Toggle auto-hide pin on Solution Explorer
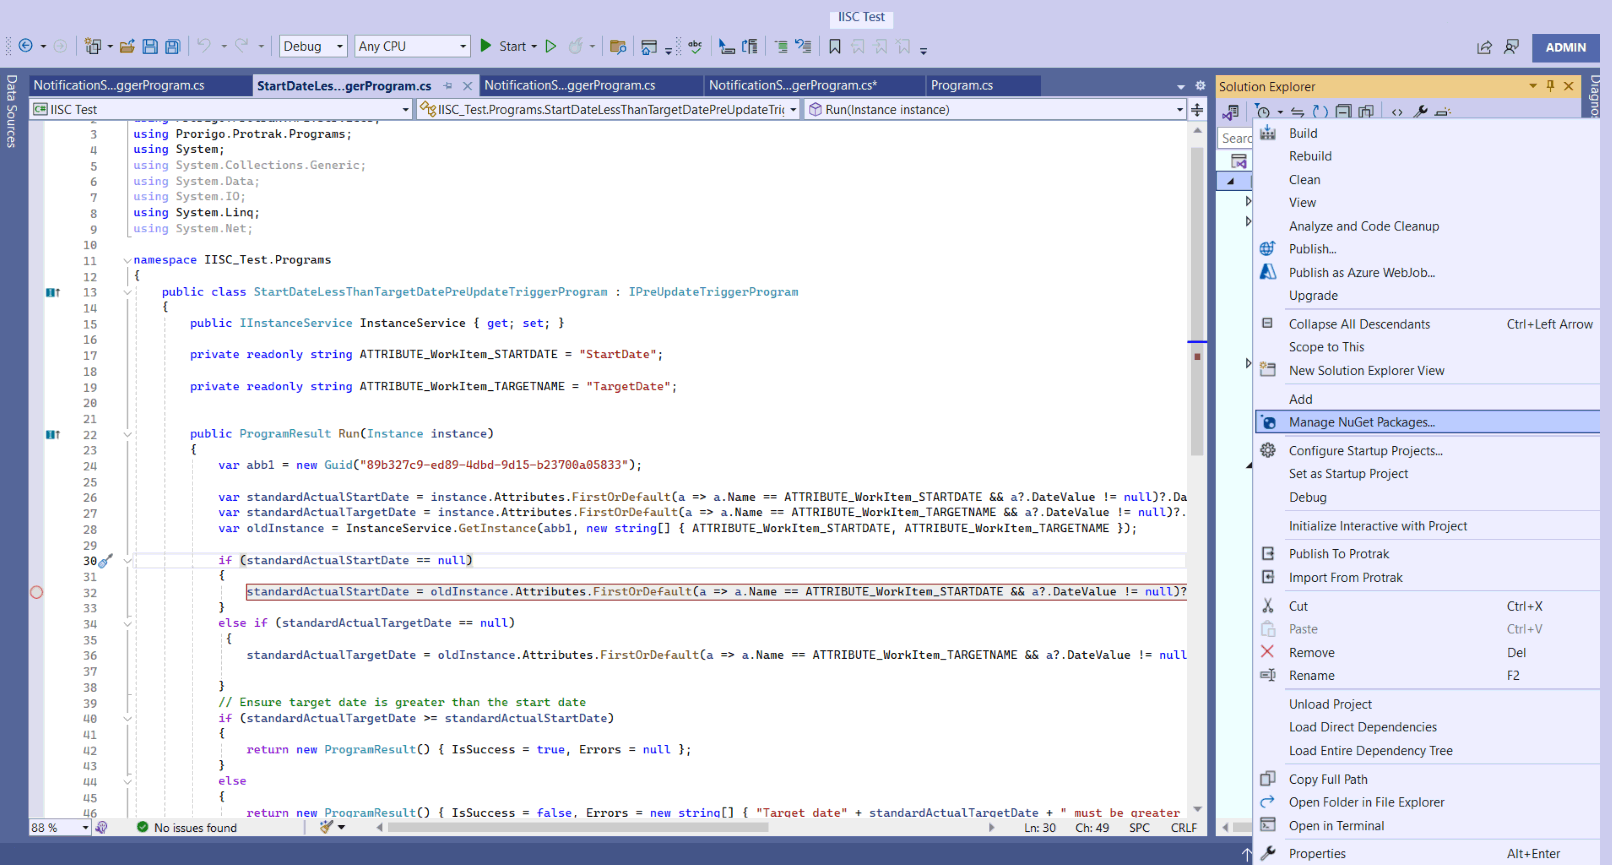 tap(1550, 86)
